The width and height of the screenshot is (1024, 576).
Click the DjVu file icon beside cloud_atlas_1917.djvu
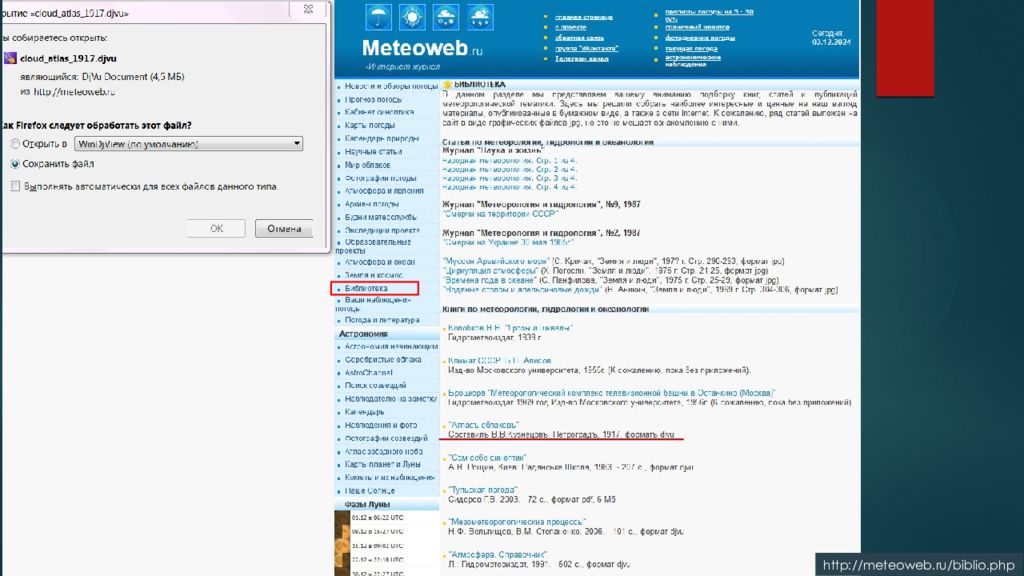point(10,58)
